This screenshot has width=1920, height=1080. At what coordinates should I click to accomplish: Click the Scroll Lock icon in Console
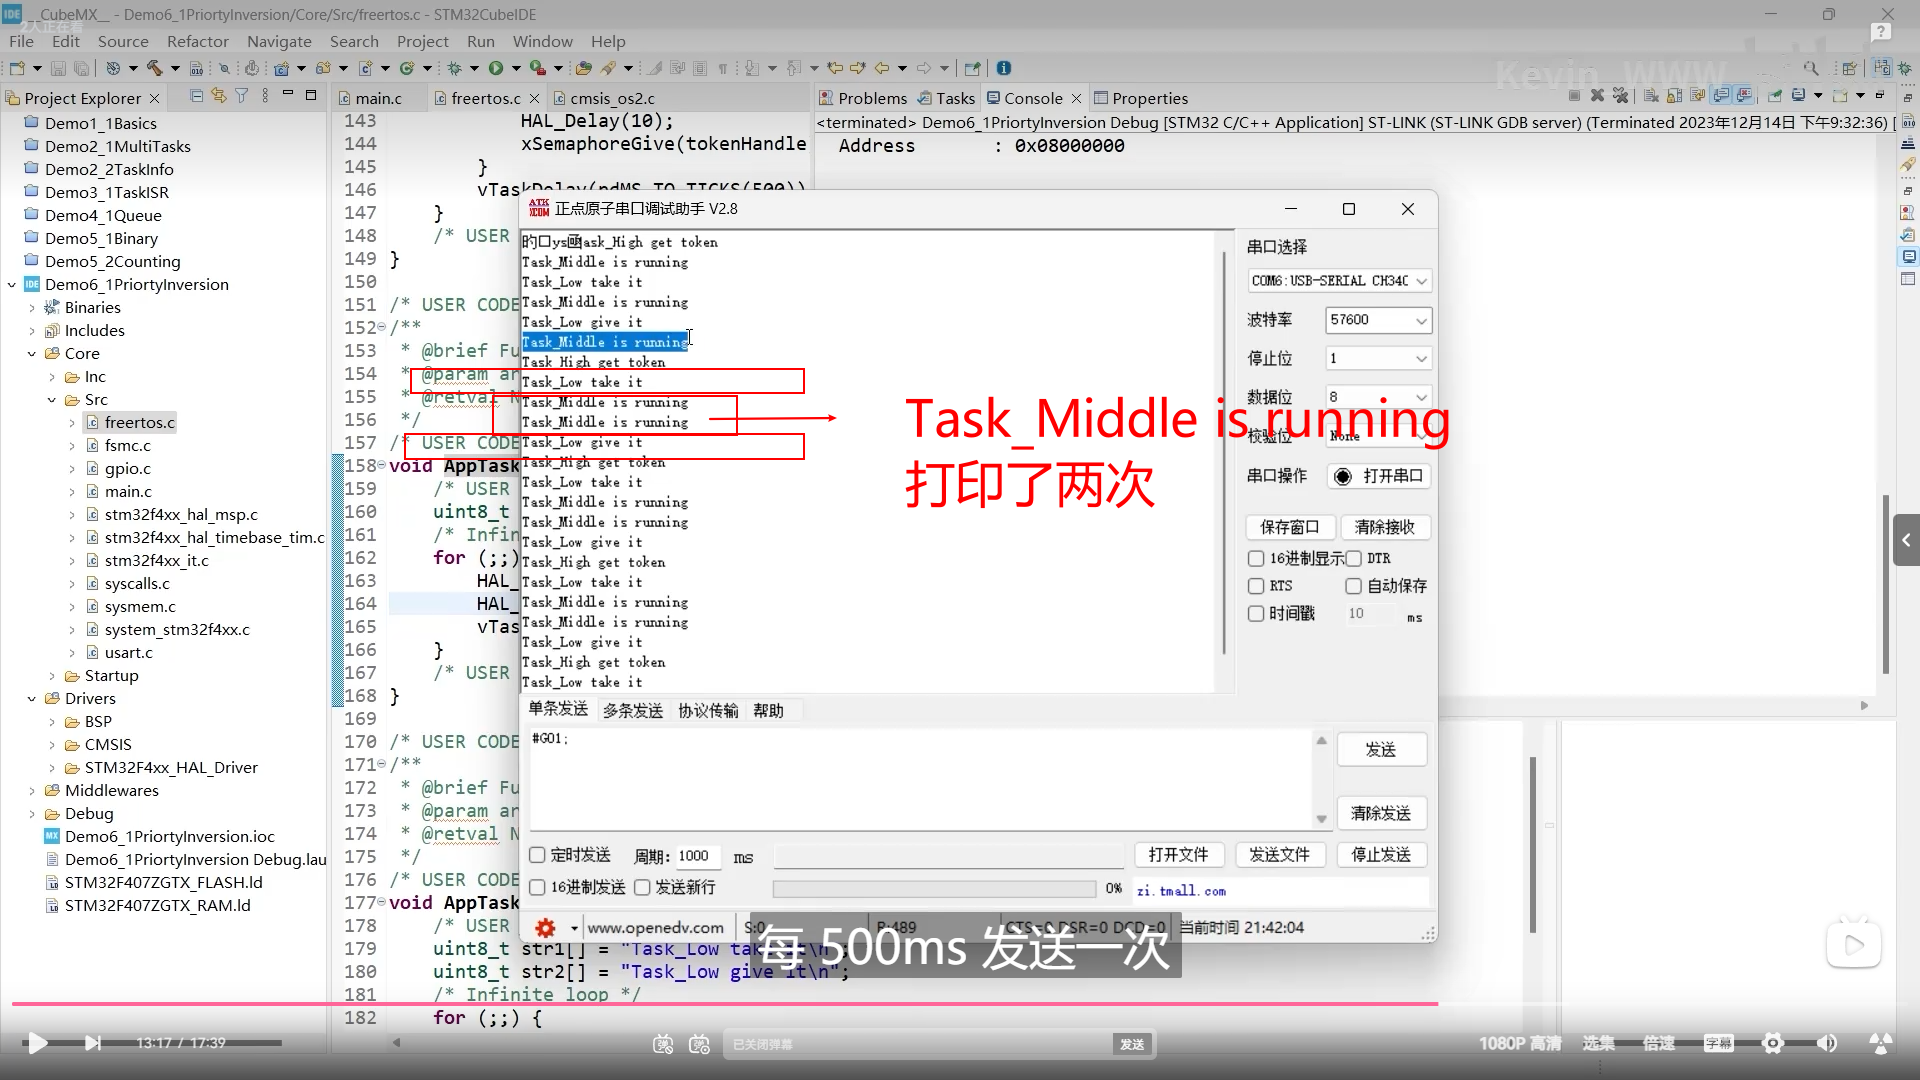(x=1674, y=96)
